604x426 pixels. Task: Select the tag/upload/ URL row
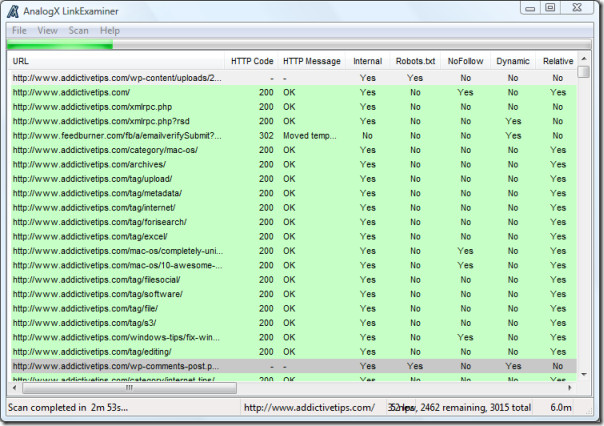(x=293, y=179)
